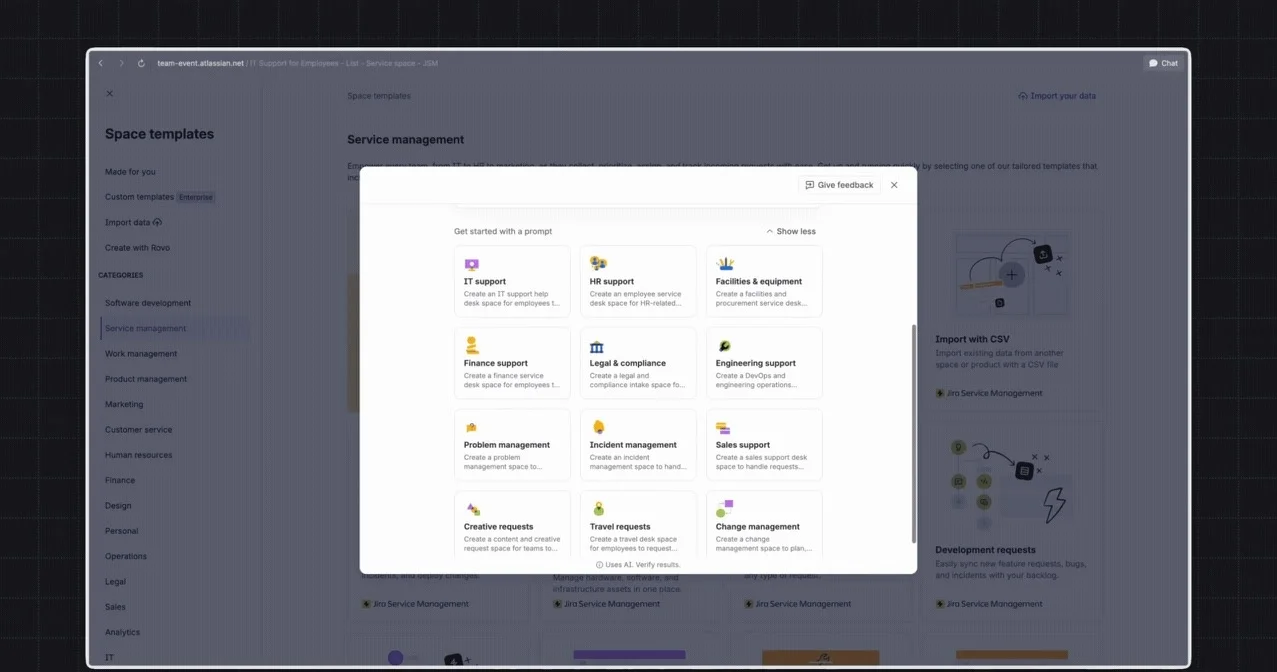Screen dimensions: 1277x672
Task: Select Import data in sidebar
Action: pyautogui.click(x=133, y=222)
